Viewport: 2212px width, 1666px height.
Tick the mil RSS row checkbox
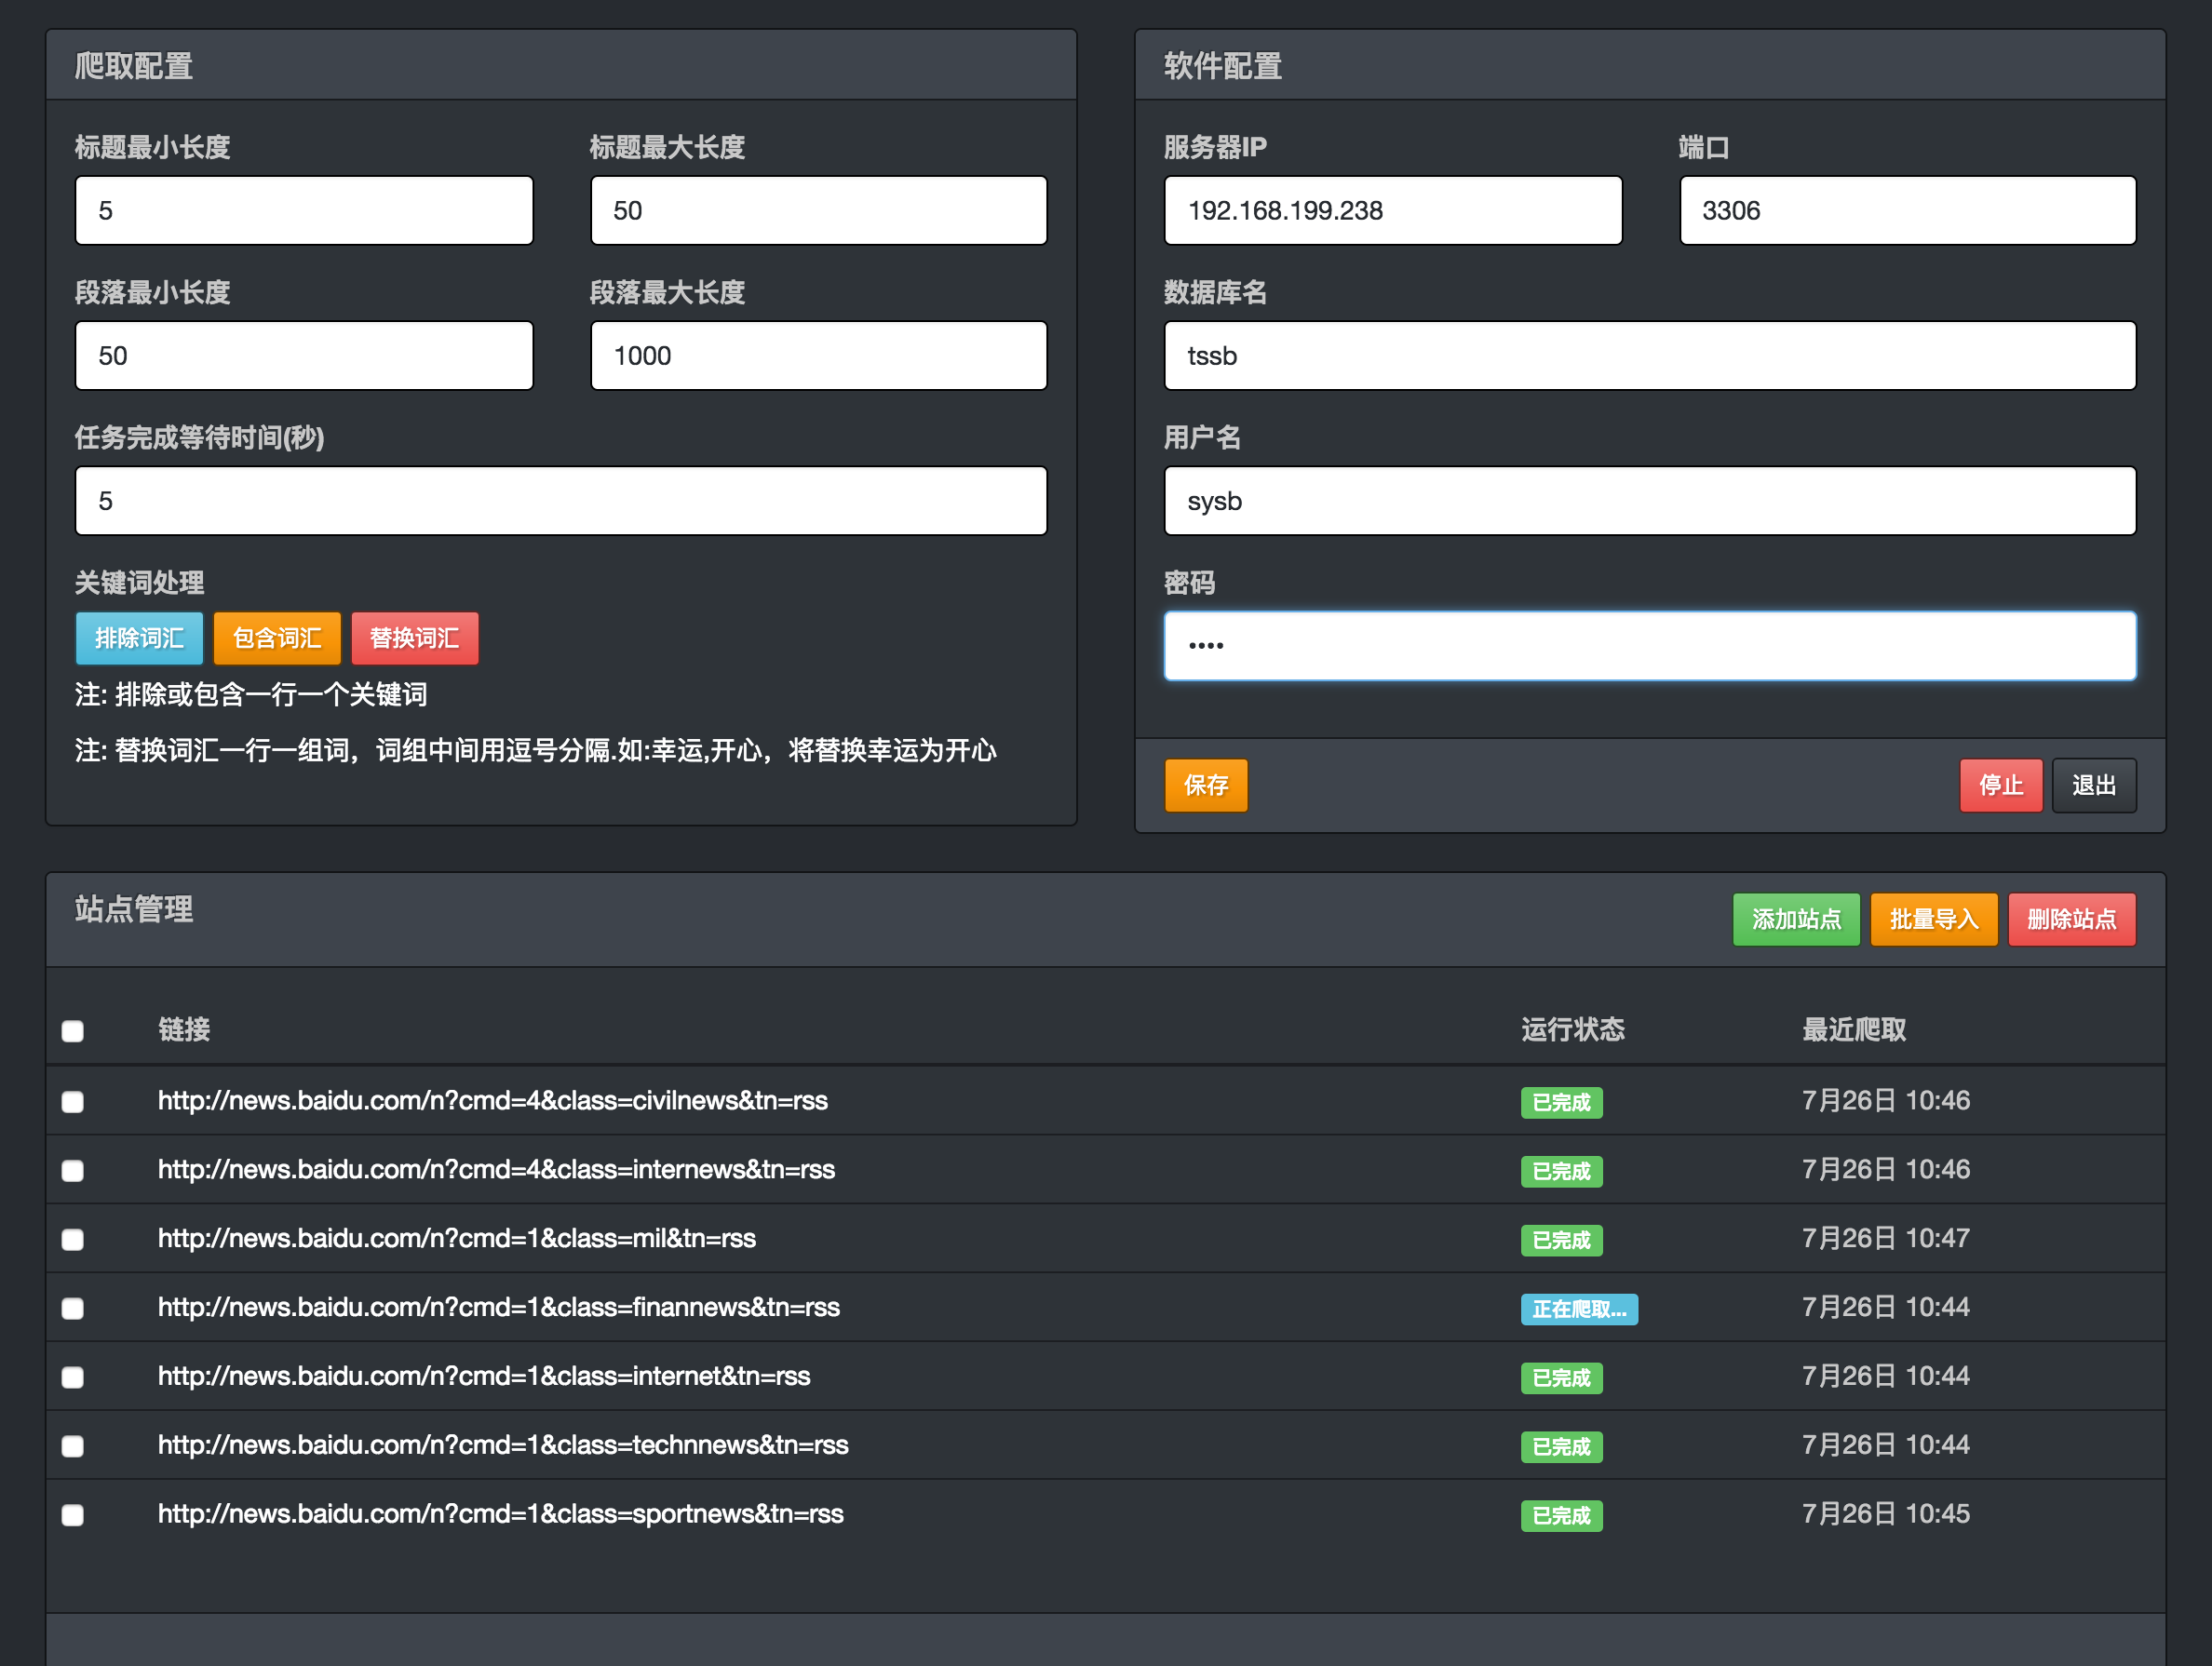coord(73,1240)
